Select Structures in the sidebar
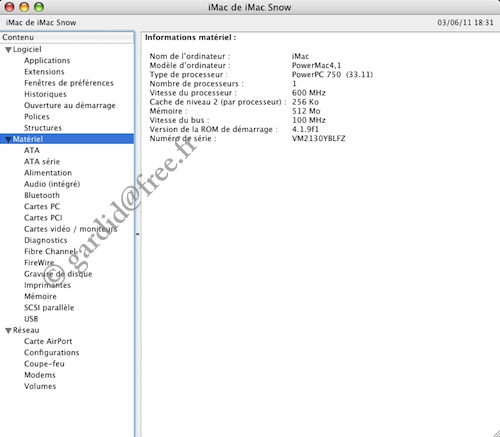 [43, 128]
